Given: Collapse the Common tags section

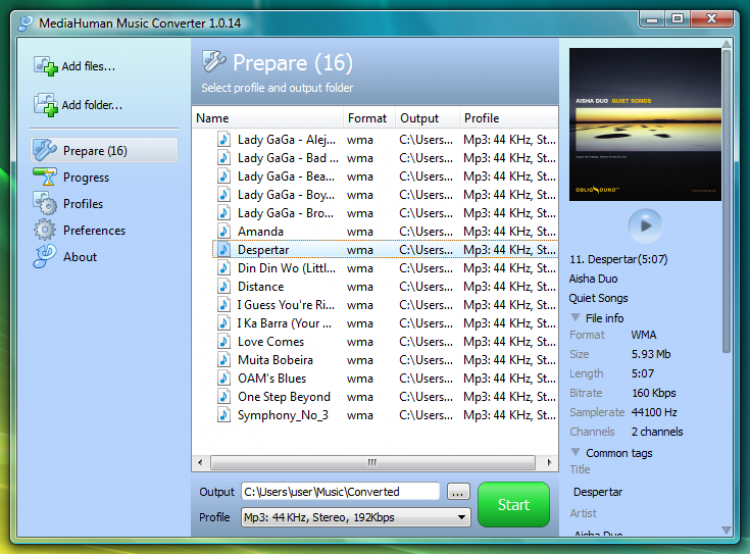Looking at the screenshot, I should 575,452.
